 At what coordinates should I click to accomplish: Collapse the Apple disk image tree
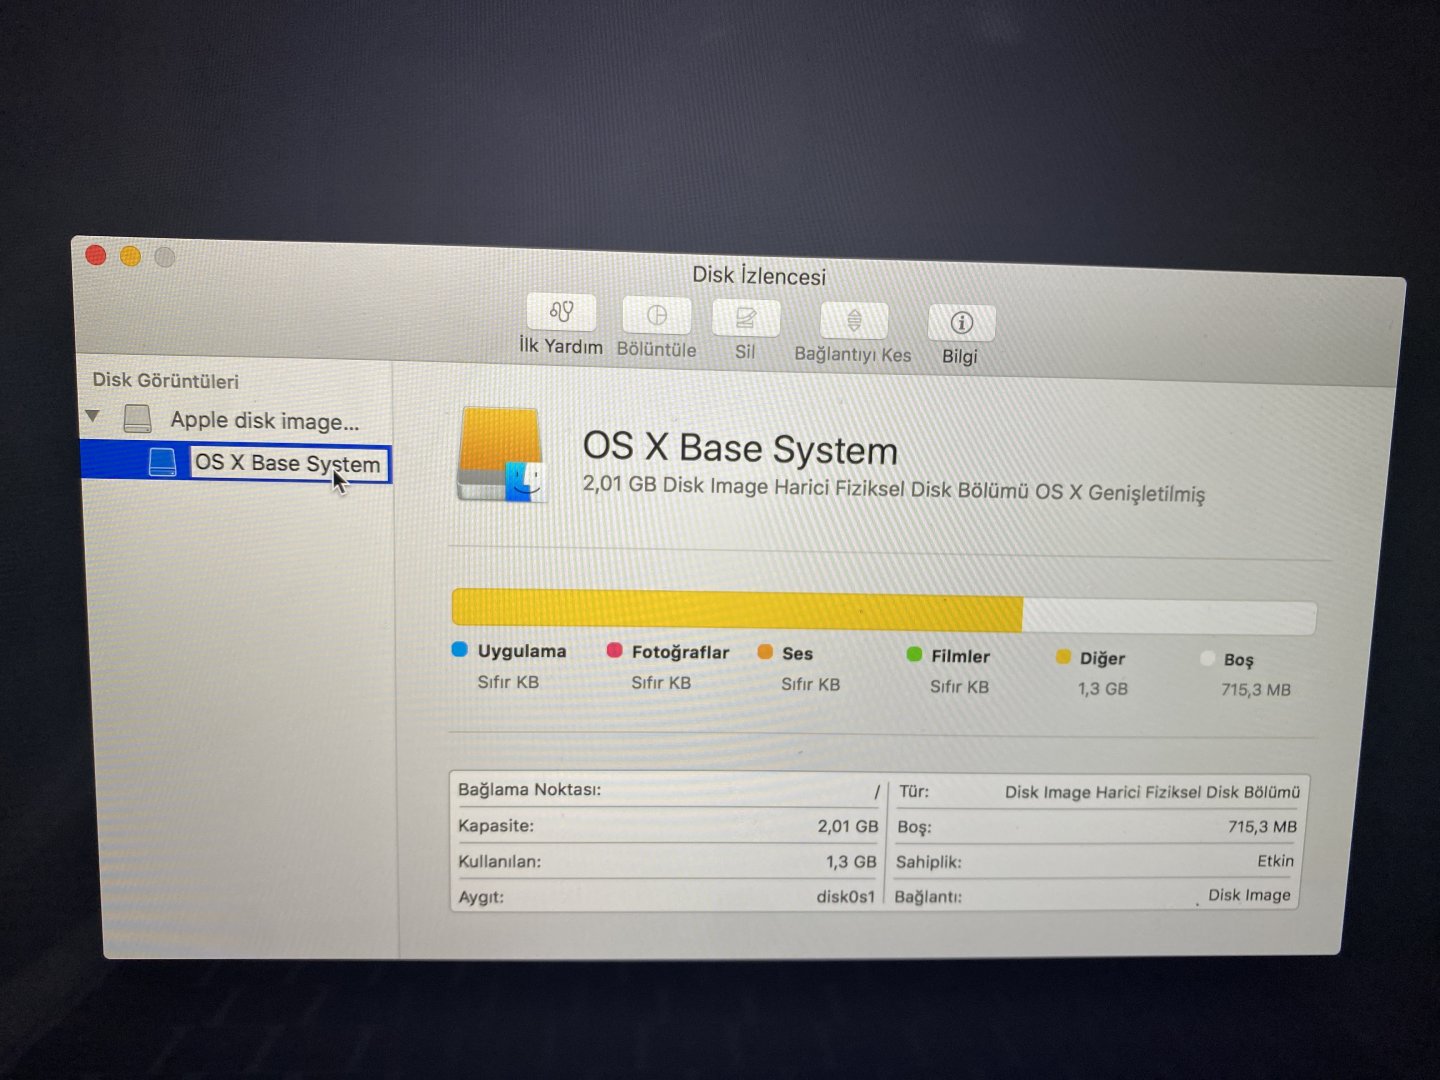[93, 416]
